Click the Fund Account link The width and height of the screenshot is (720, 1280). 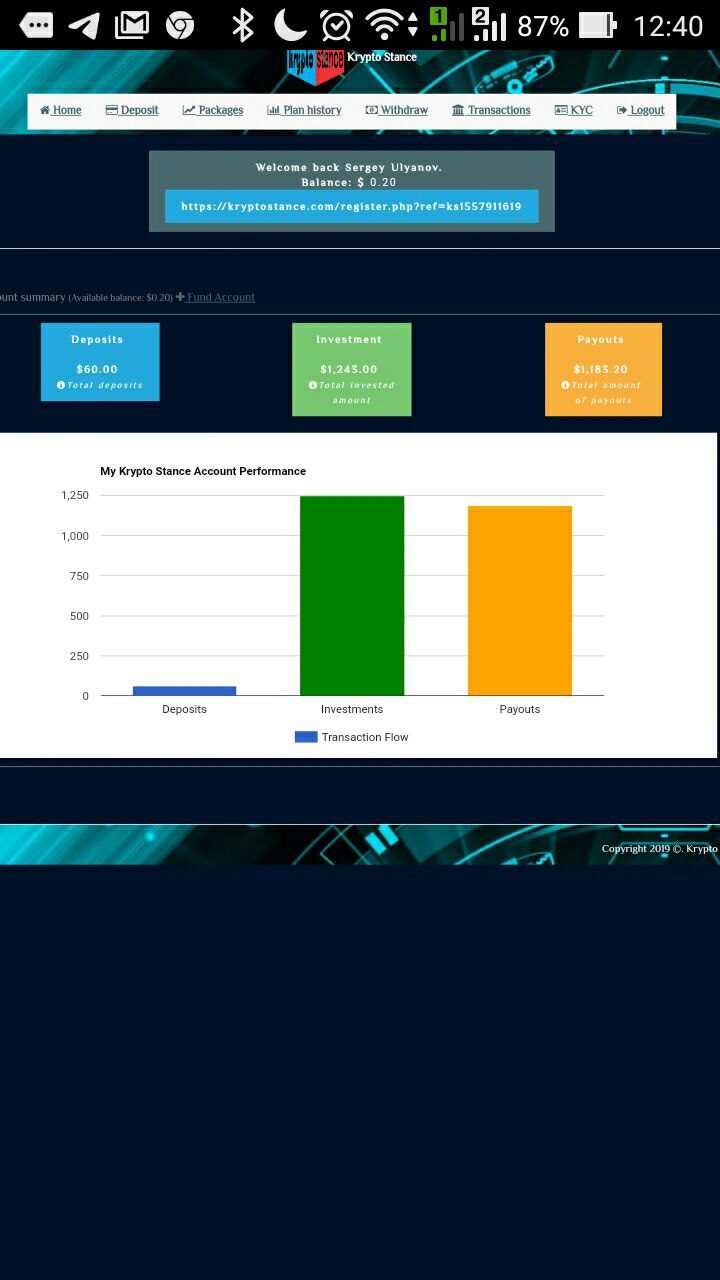pyautogui.click(x=215, y=297)
